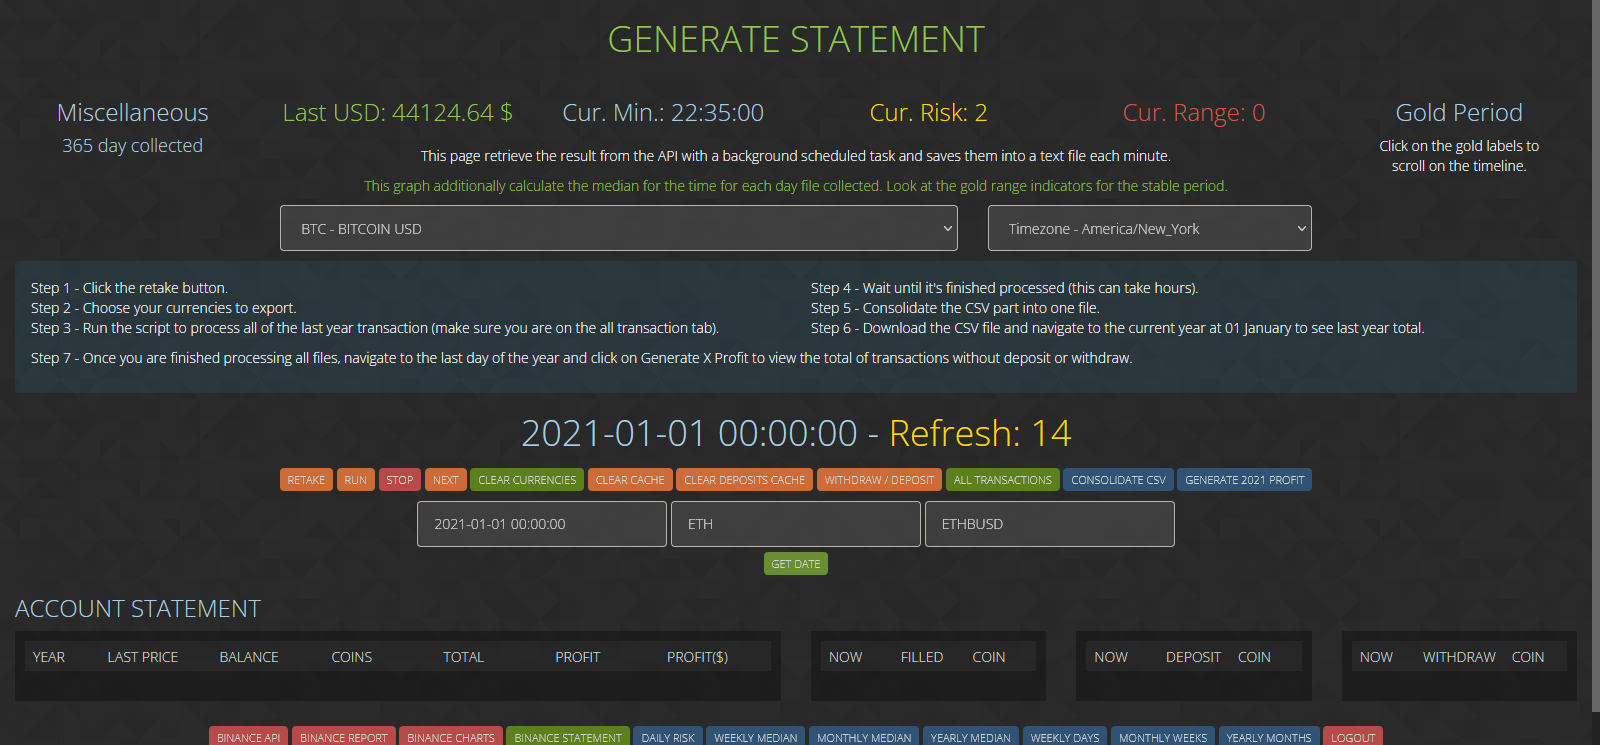Click the date input field 2021-01-01

(x=541, y=524)
